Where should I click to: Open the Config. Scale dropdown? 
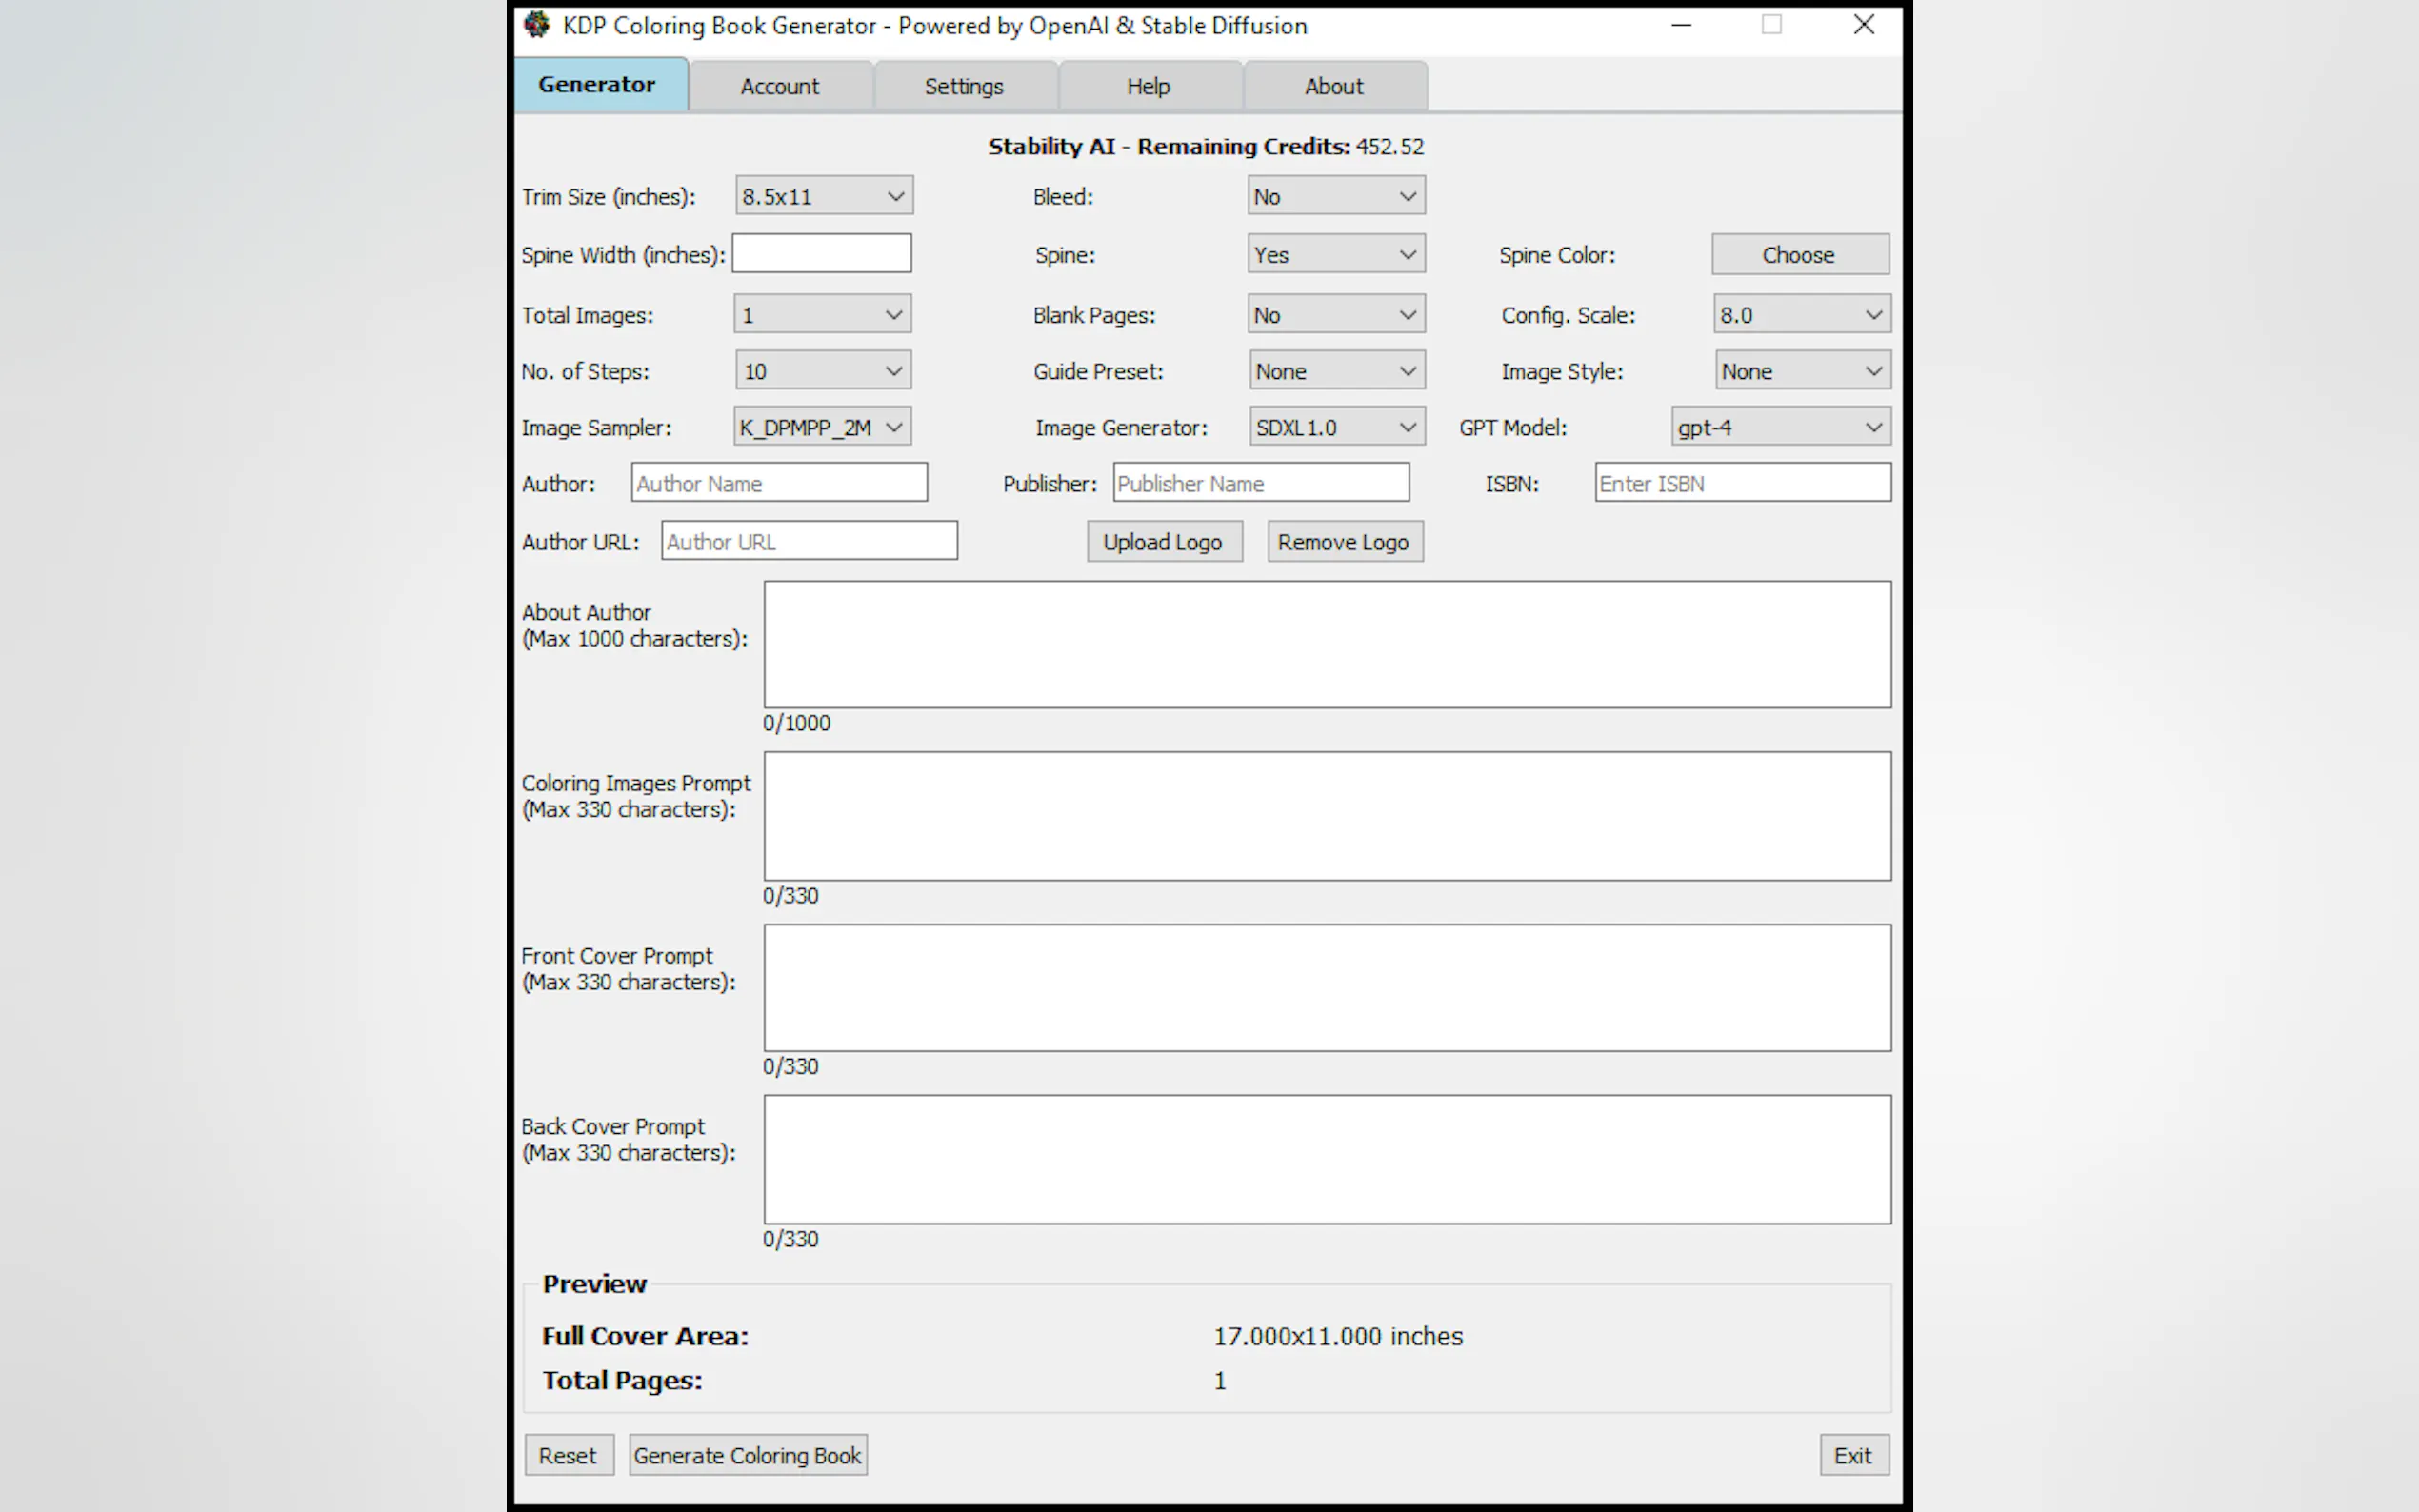click(x=1801, y=315)
